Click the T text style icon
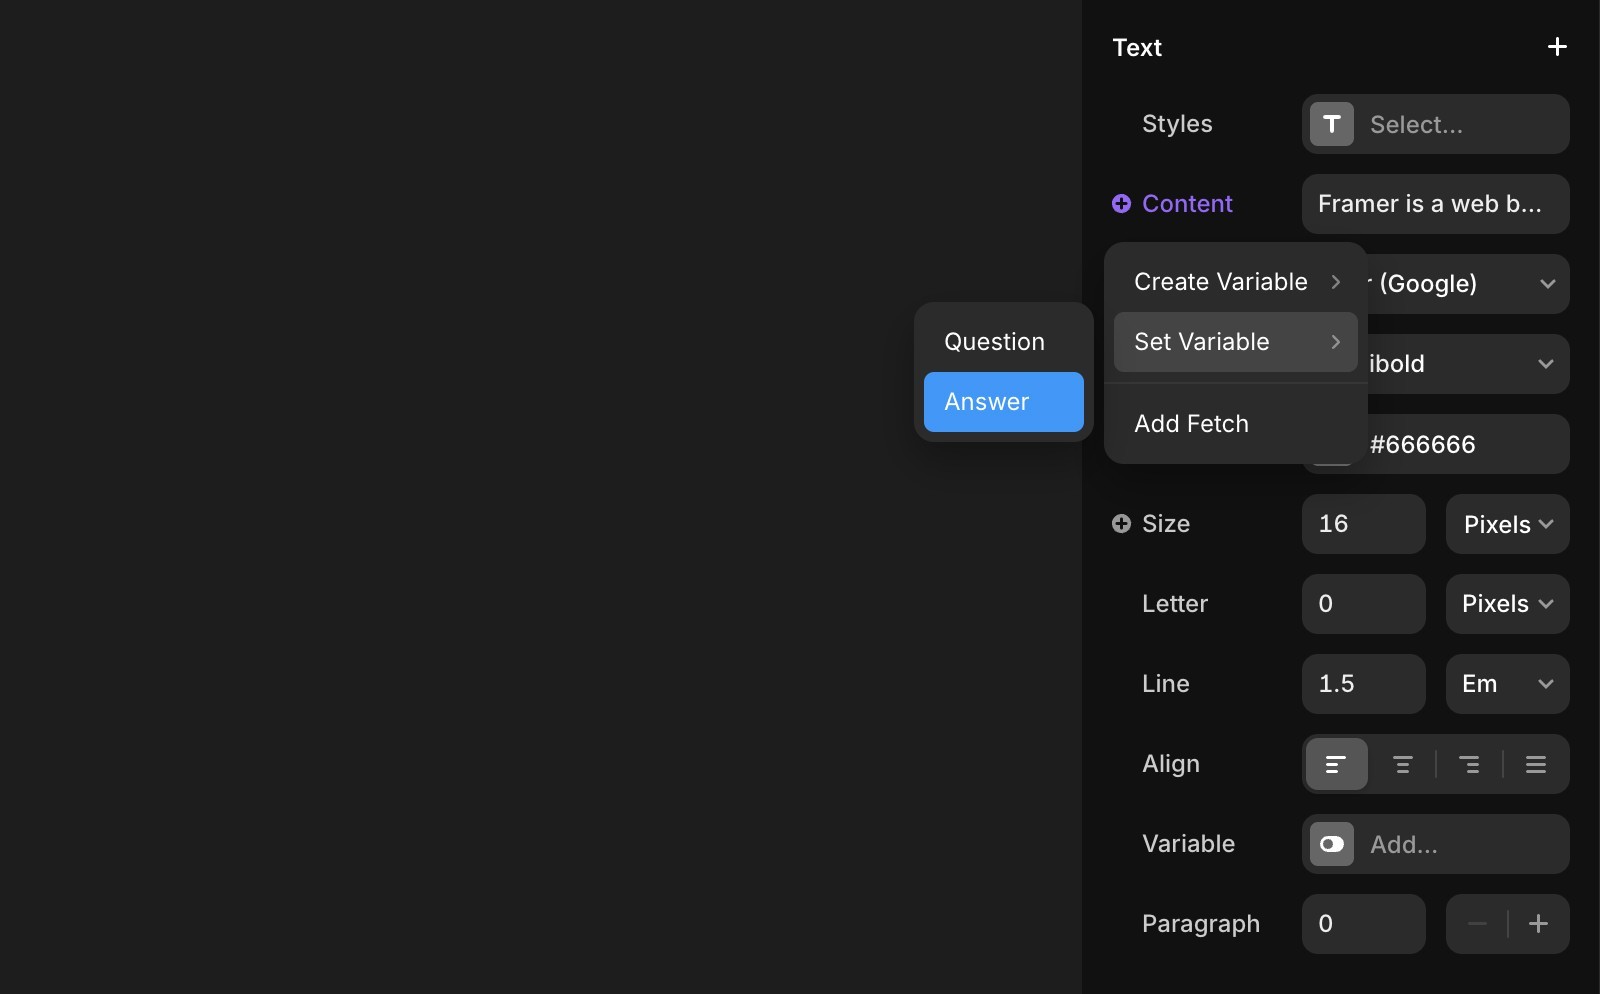The image size is (1600, 994). 1332,124
